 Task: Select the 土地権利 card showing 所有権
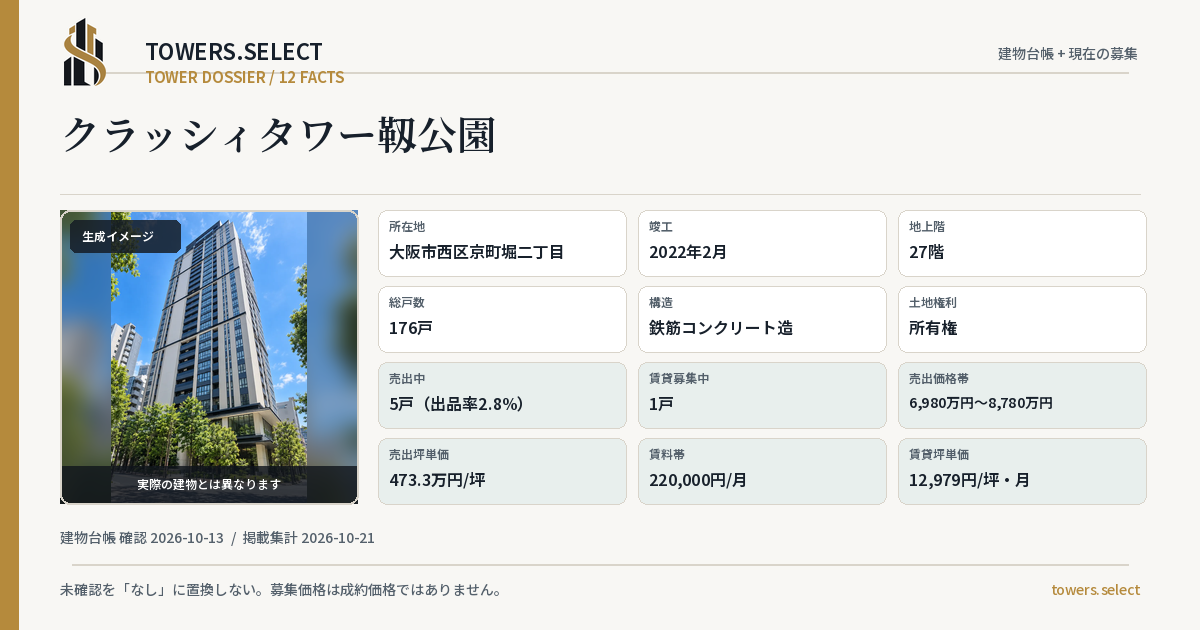pos(1022,319)
